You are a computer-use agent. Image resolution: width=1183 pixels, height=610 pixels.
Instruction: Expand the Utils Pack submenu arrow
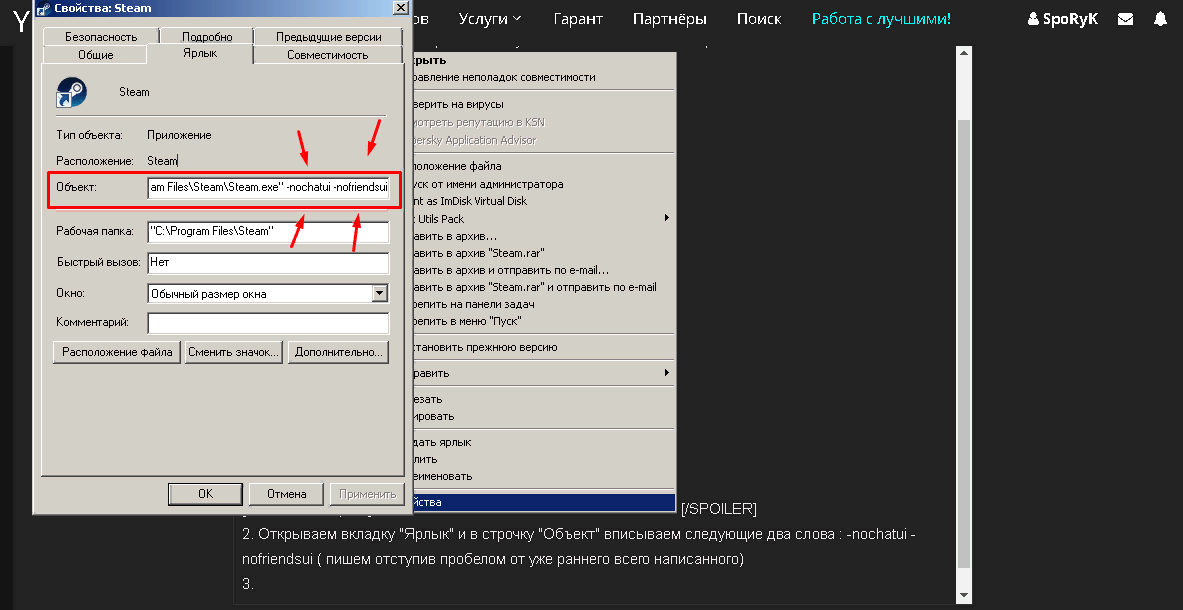point(666,218)
